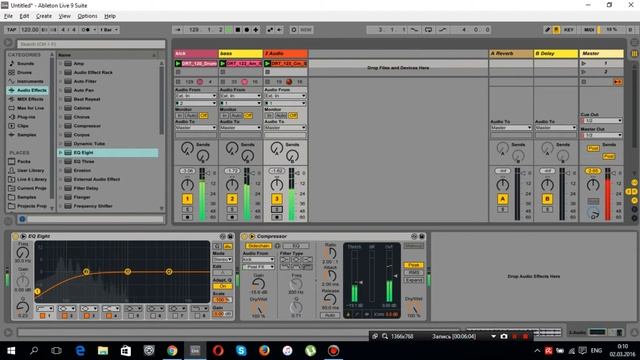This screenshot has height=360, width=640.
Task: Toggle kick track activator button 1
Action: point(187,199)
